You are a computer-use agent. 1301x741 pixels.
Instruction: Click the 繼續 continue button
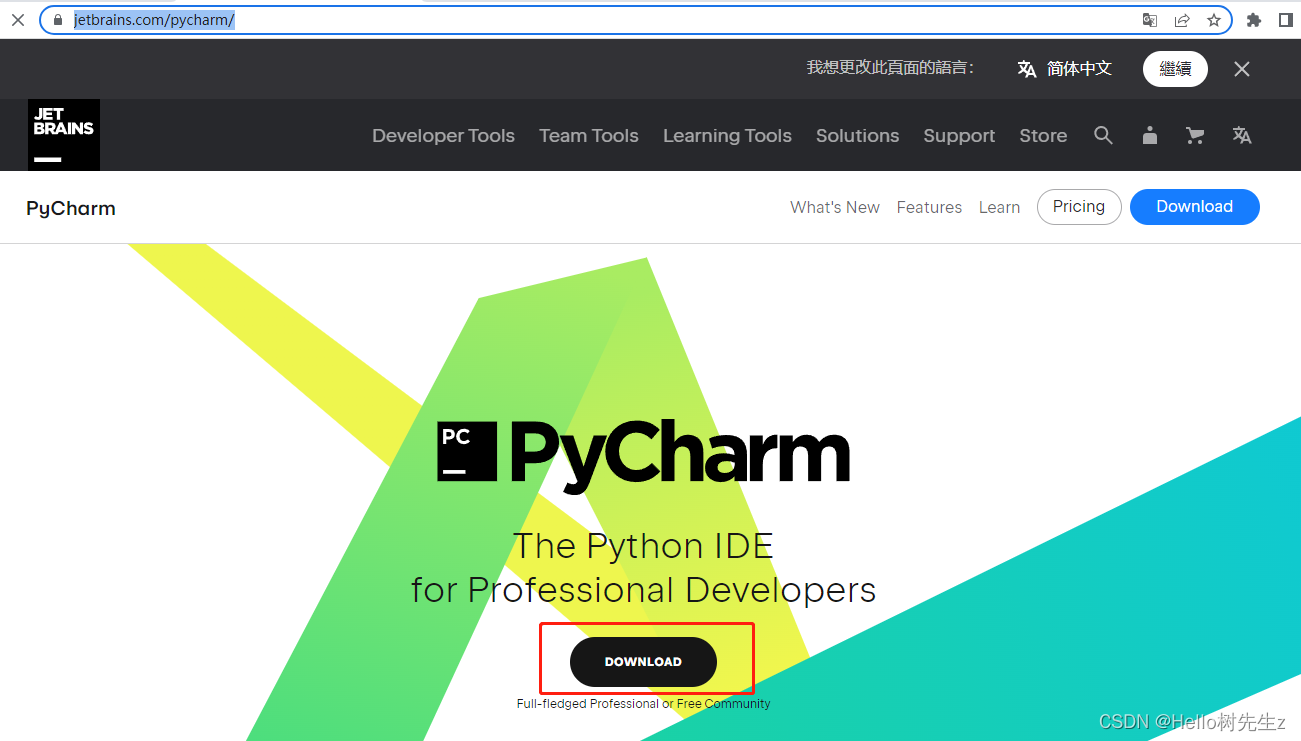coord(1175,69)
